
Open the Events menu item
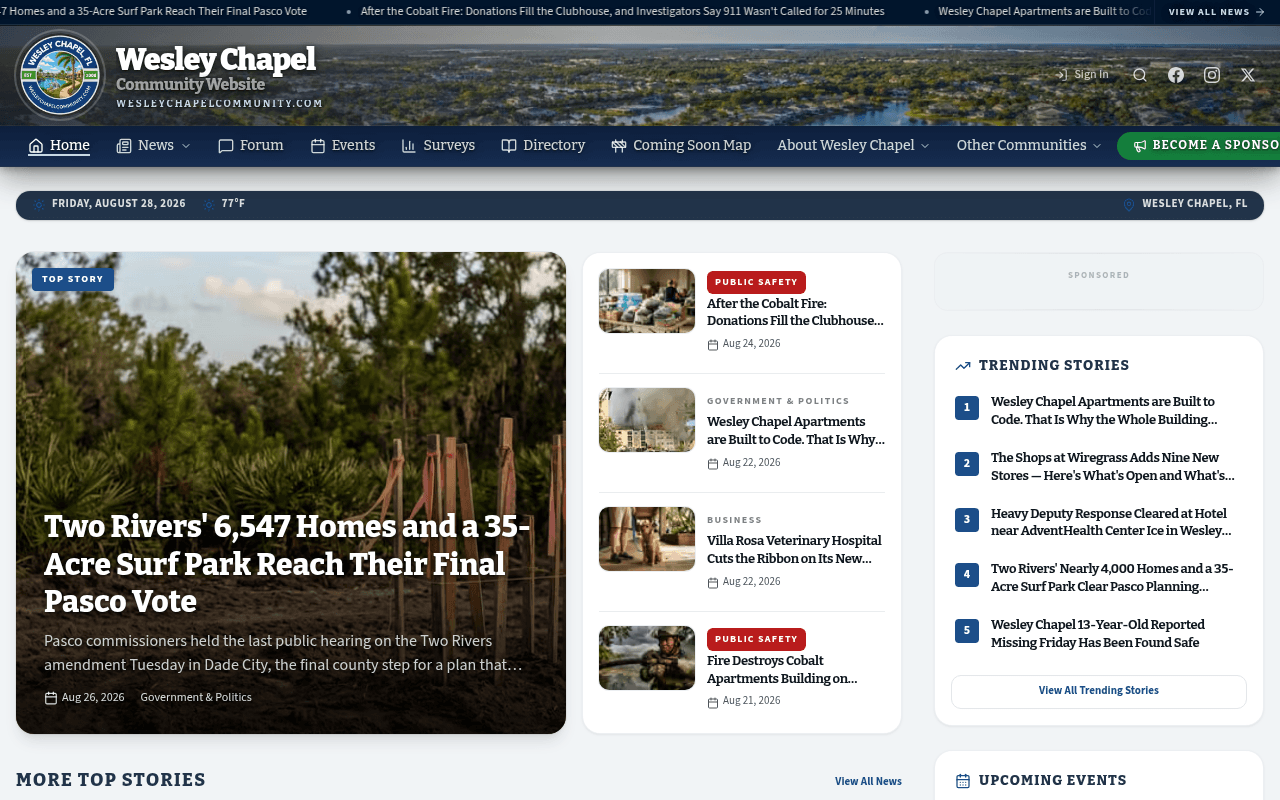(x=343, y=146)
